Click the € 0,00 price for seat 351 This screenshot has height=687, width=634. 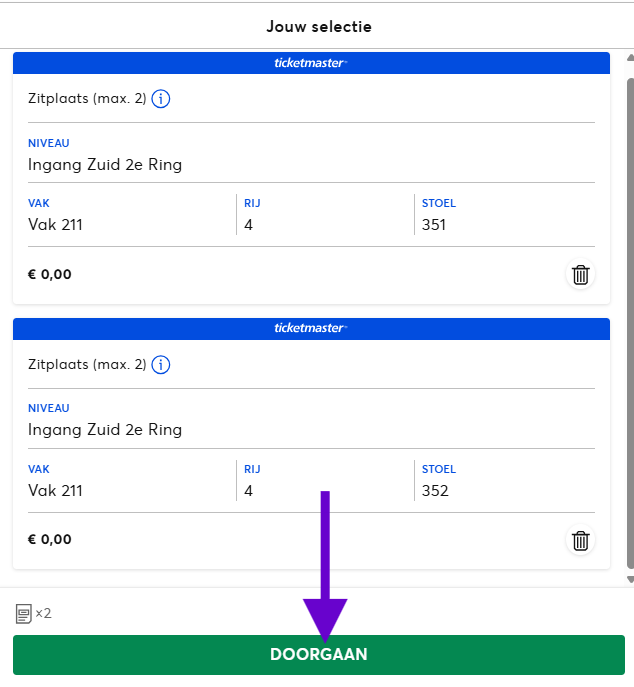(x=50, y=274)
